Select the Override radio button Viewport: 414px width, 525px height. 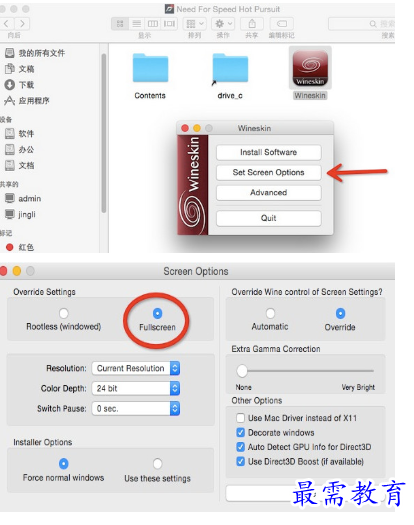tap(340, 313)
